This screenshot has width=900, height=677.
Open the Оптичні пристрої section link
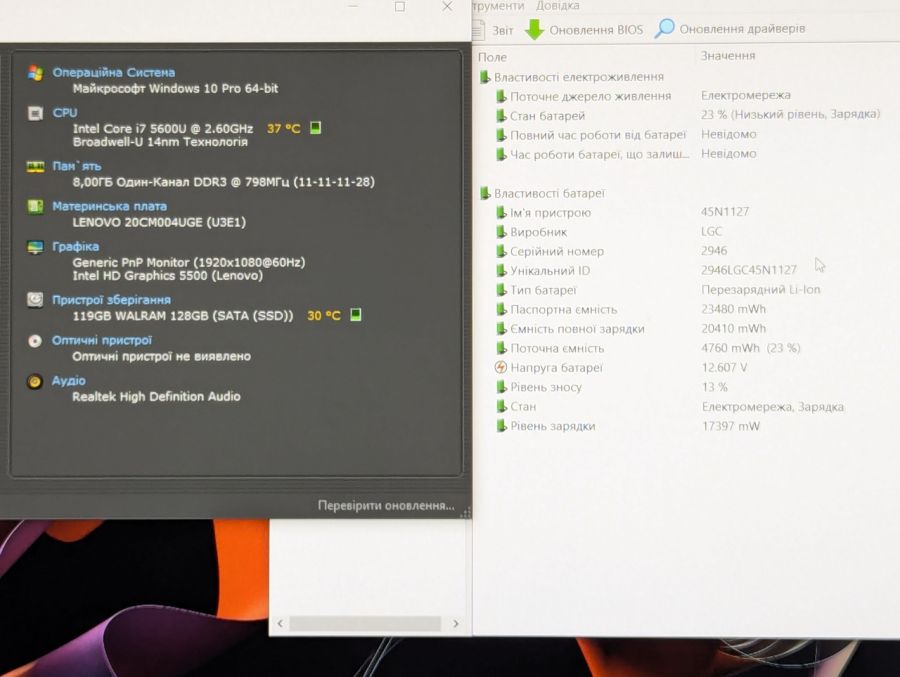(102, 340)
